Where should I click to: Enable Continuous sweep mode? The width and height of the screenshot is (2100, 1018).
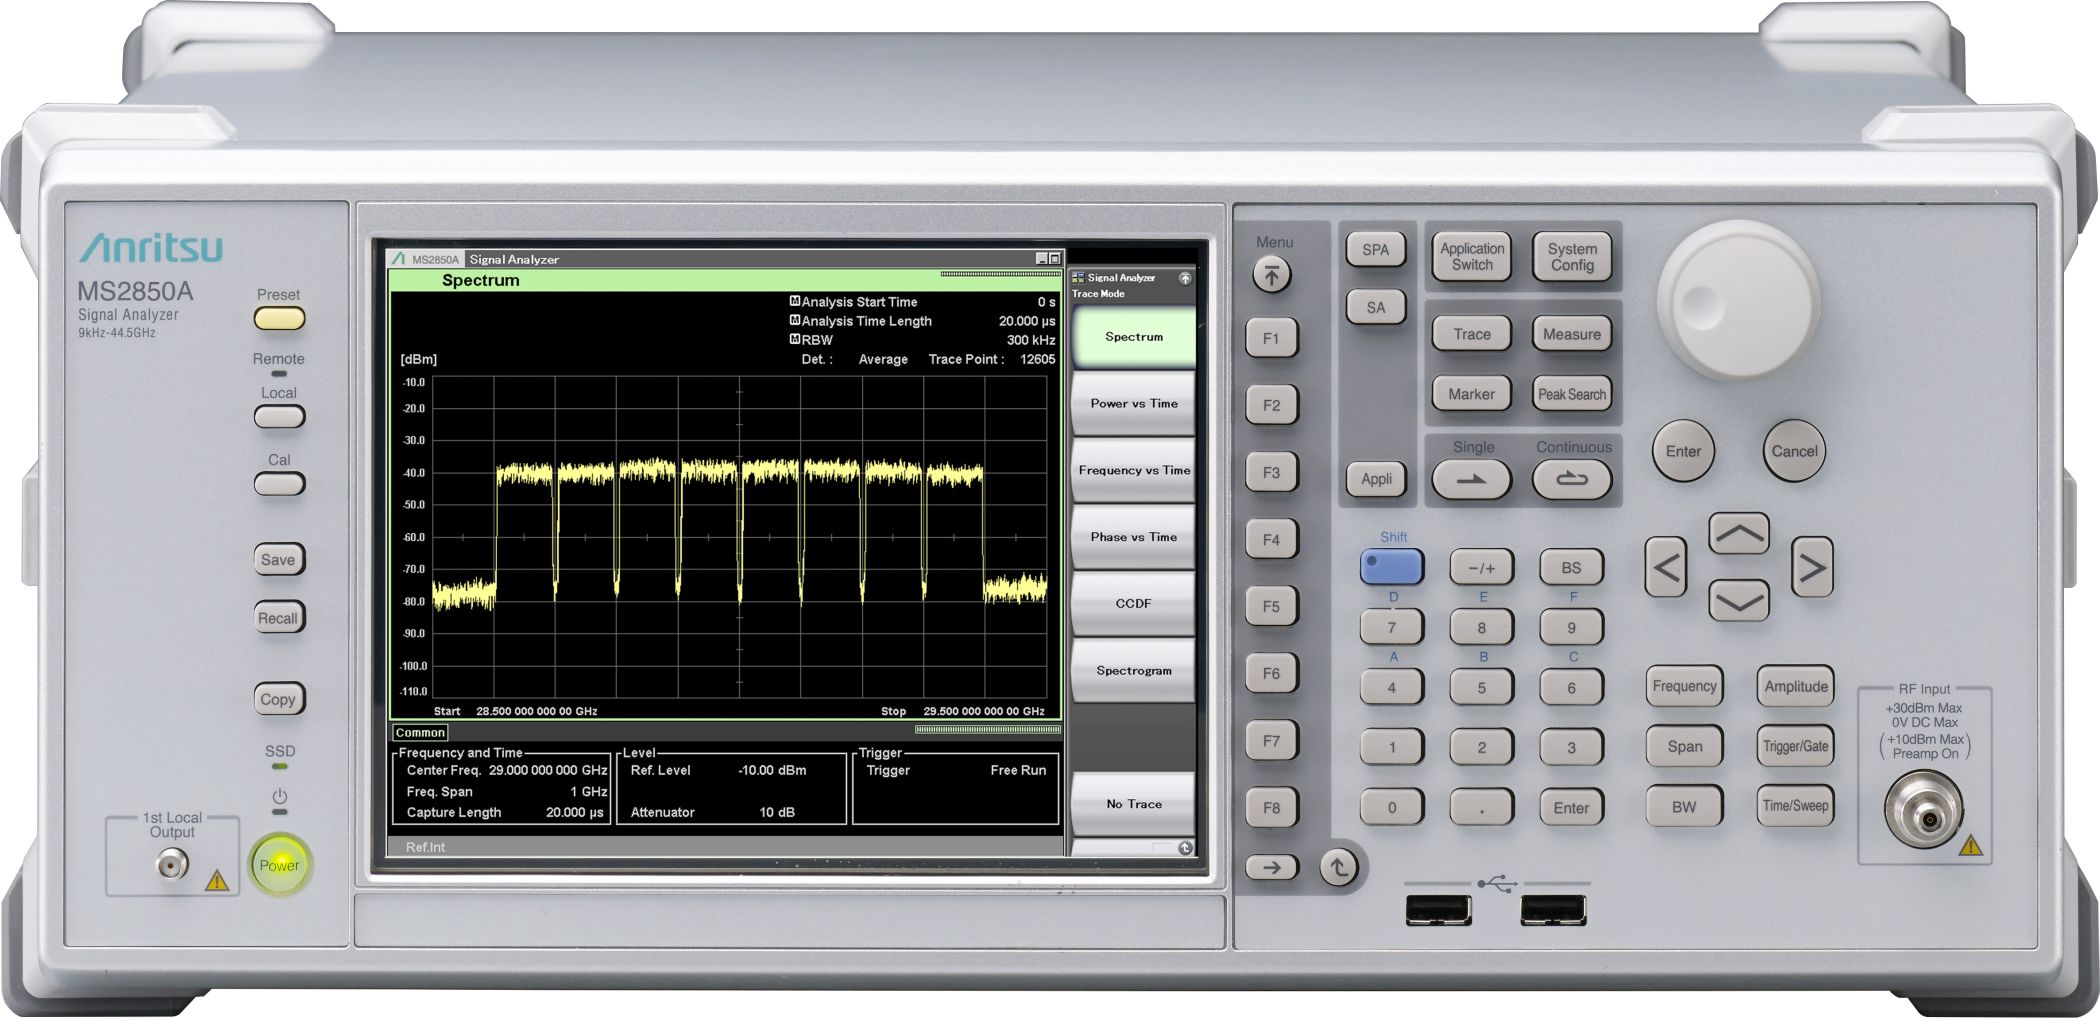tap(1571, 478)
